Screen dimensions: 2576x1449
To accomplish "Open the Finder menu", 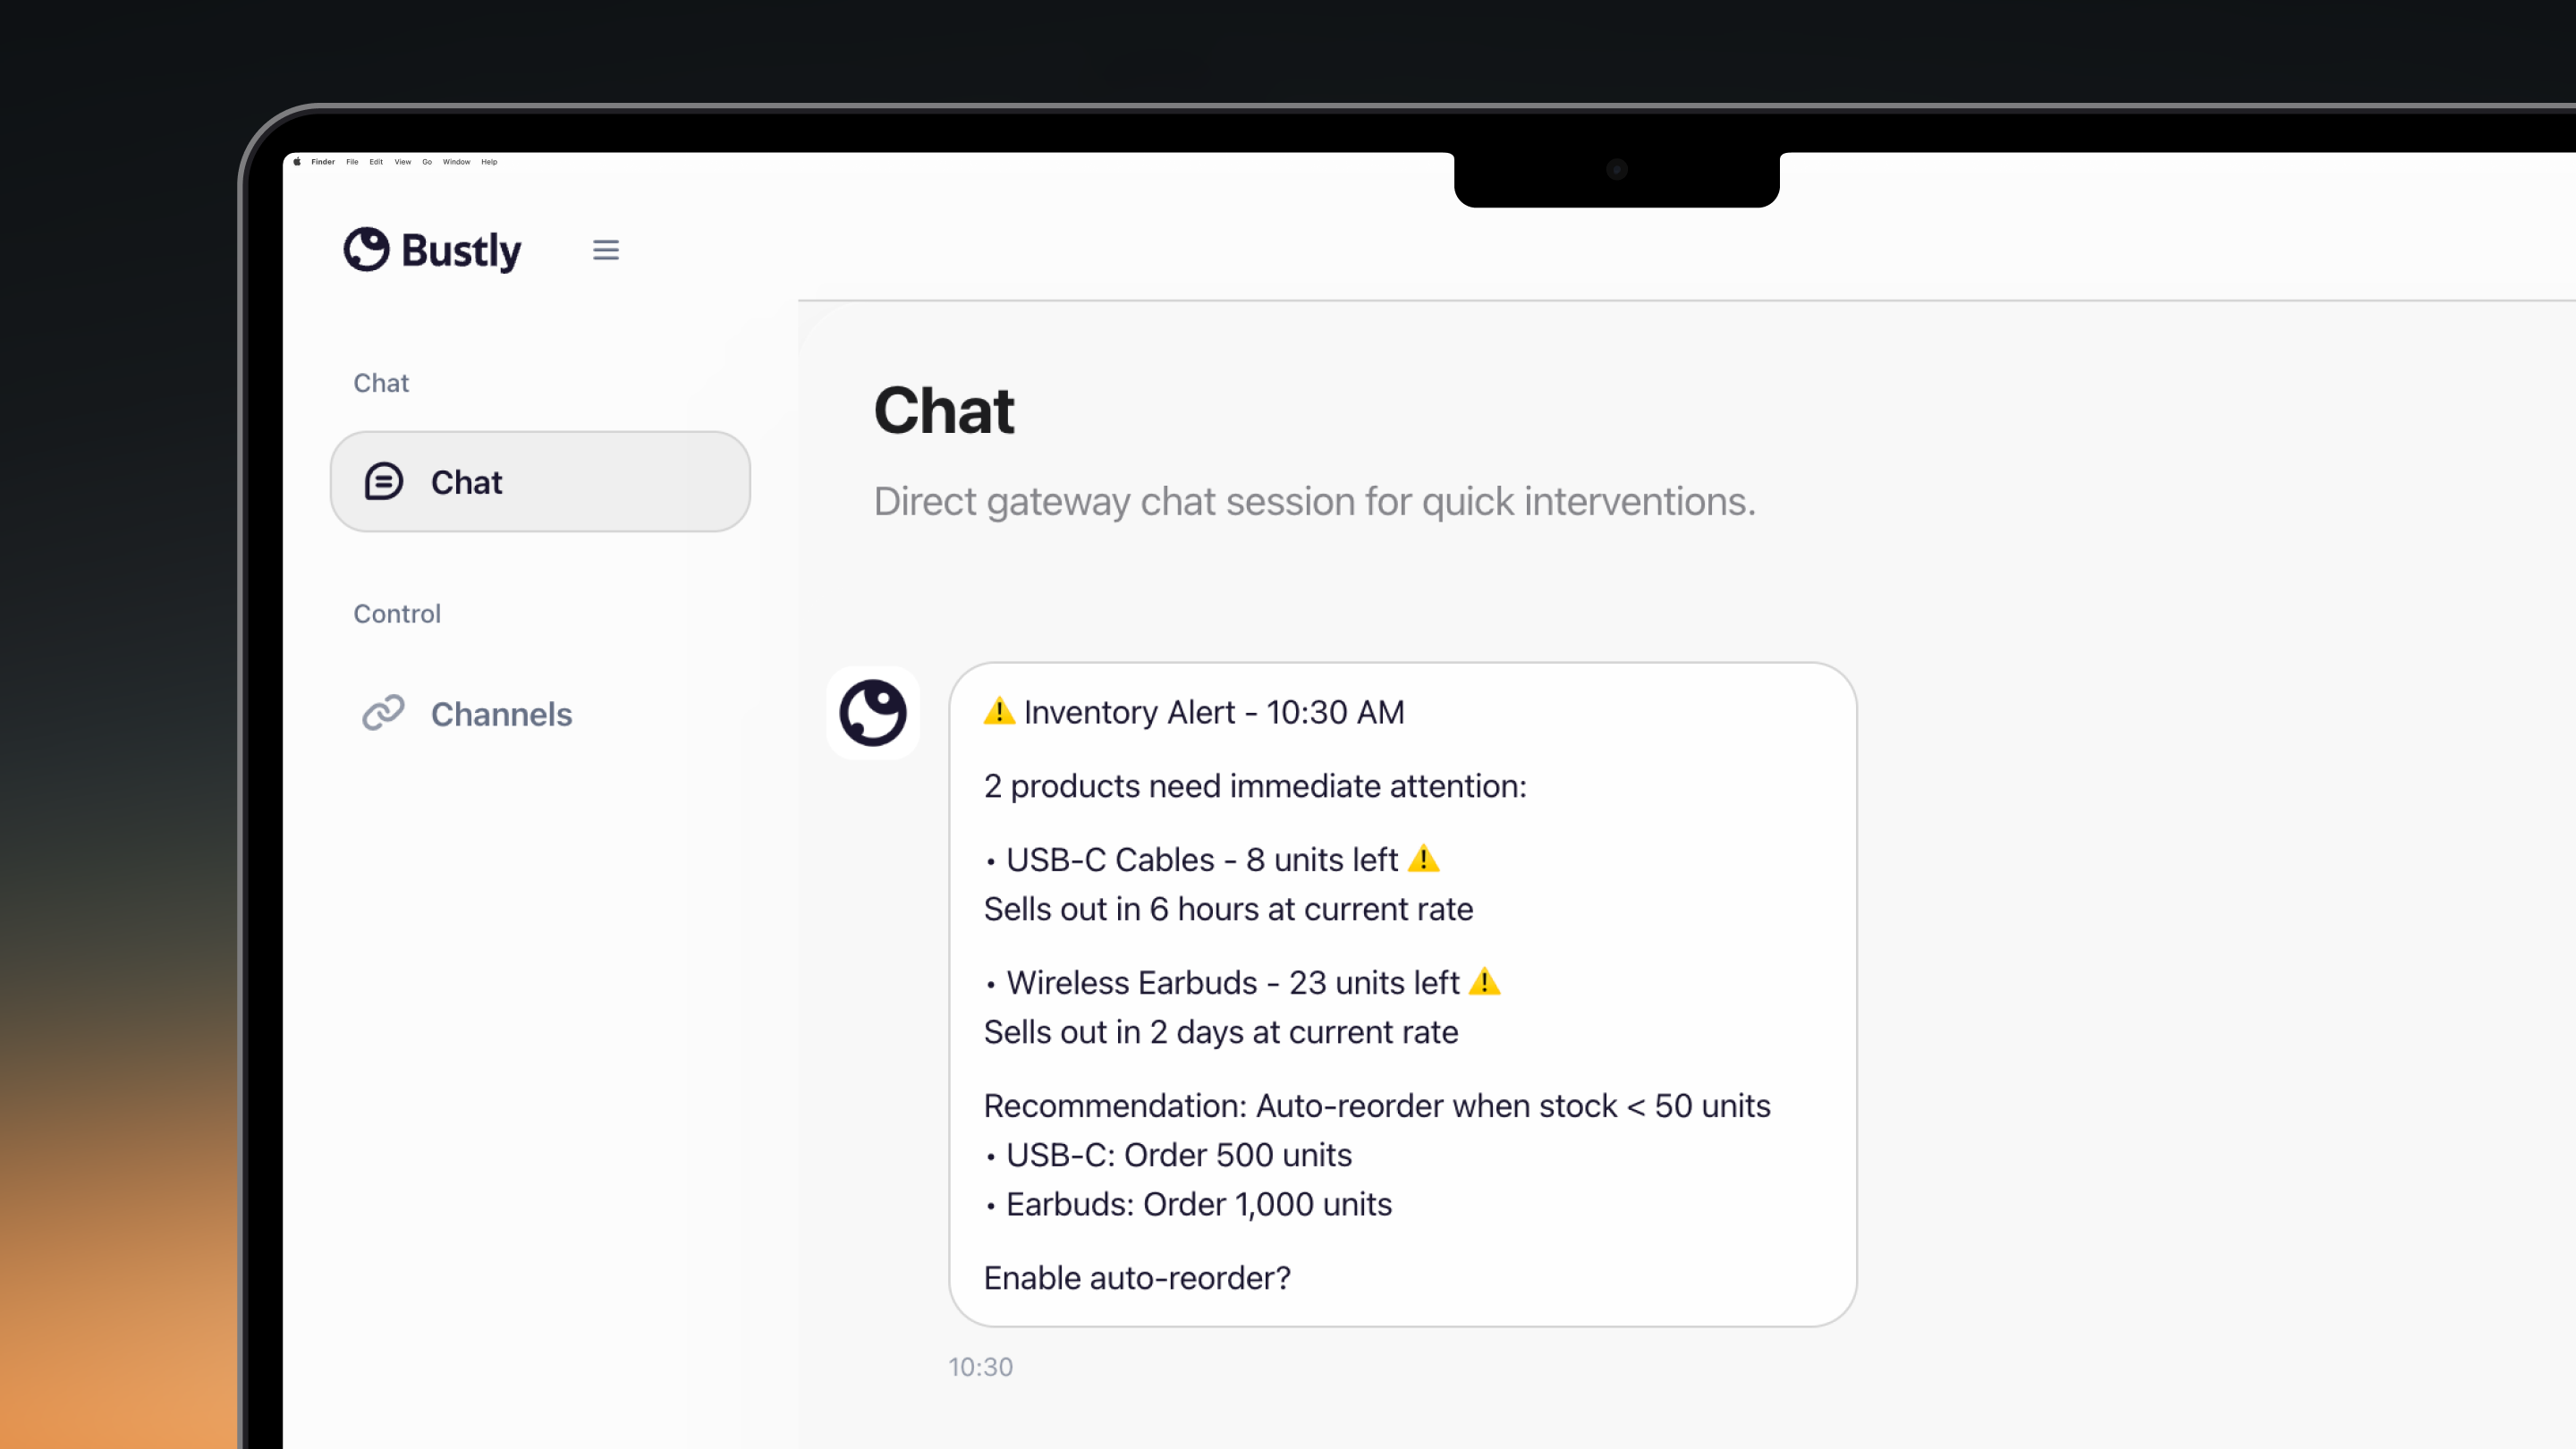I will (323, 161).
